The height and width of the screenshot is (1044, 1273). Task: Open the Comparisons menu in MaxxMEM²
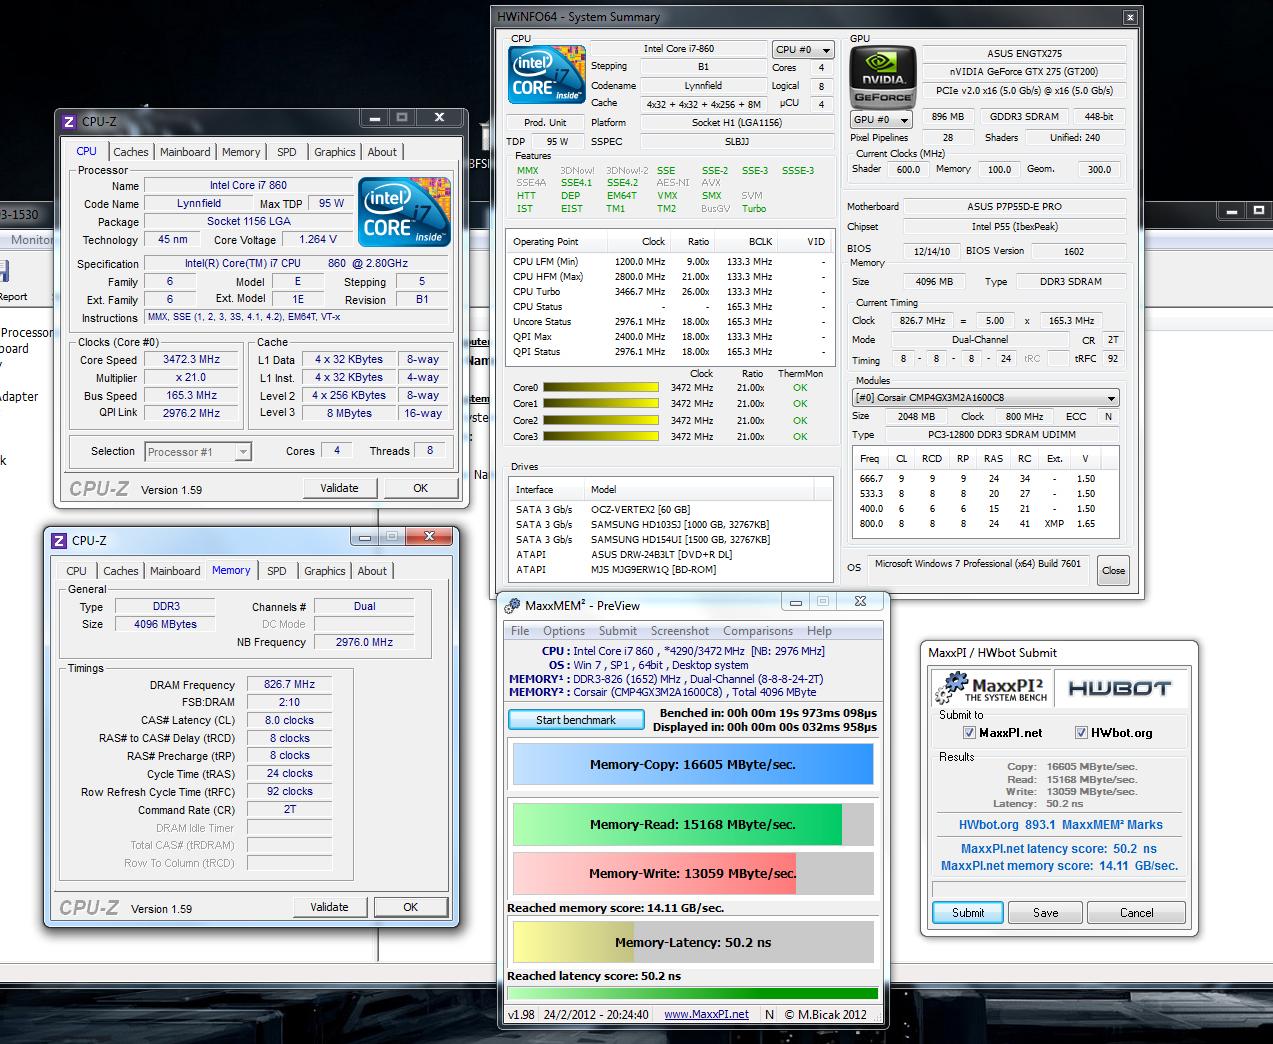pyautogui.click(x=758, y=631)
